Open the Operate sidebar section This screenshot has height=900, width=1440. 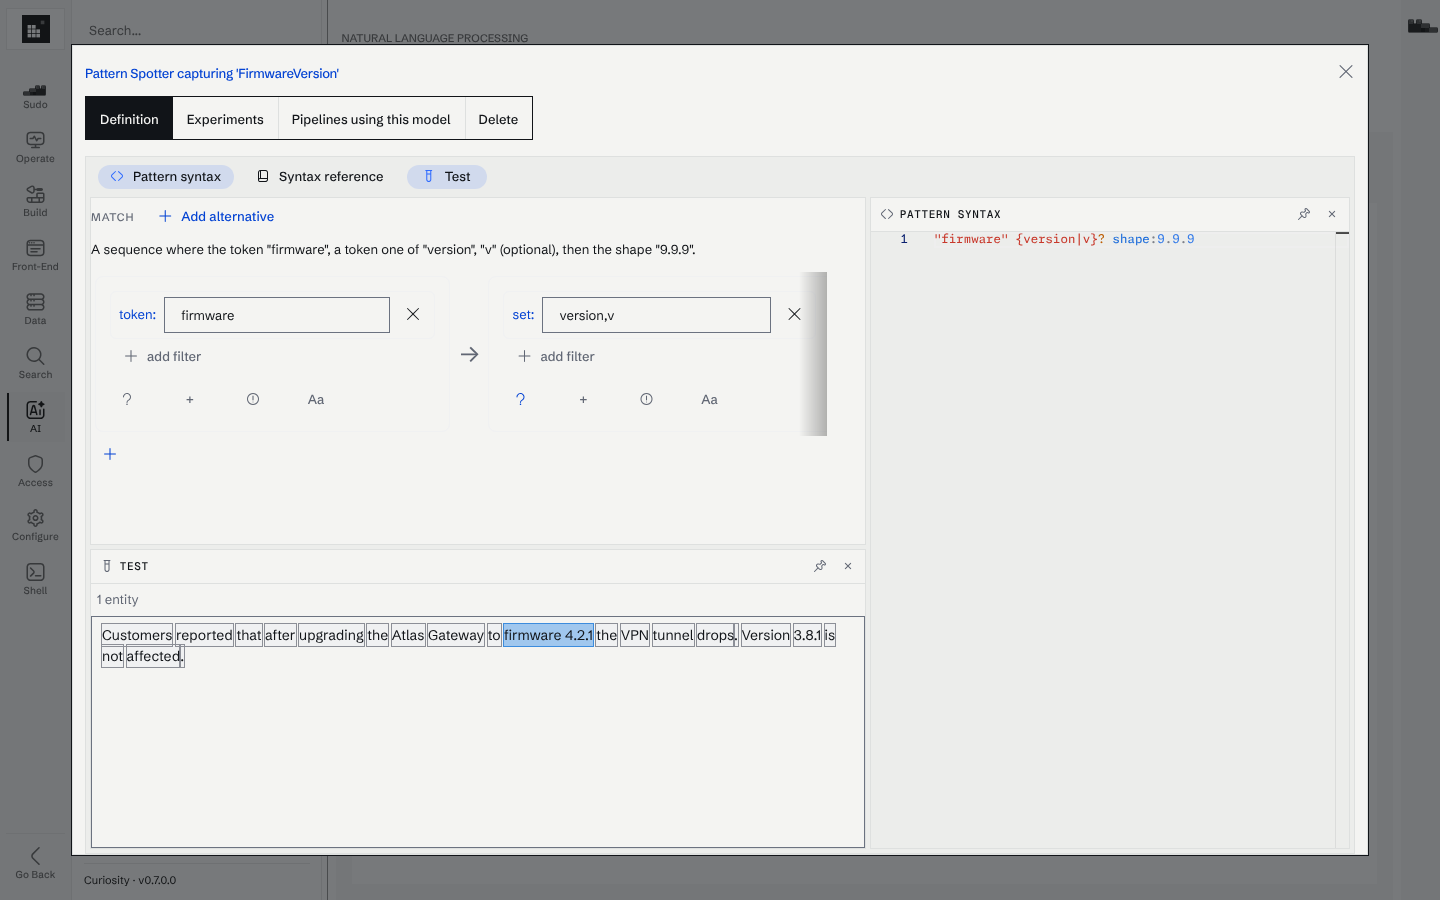tap(35, 147)
